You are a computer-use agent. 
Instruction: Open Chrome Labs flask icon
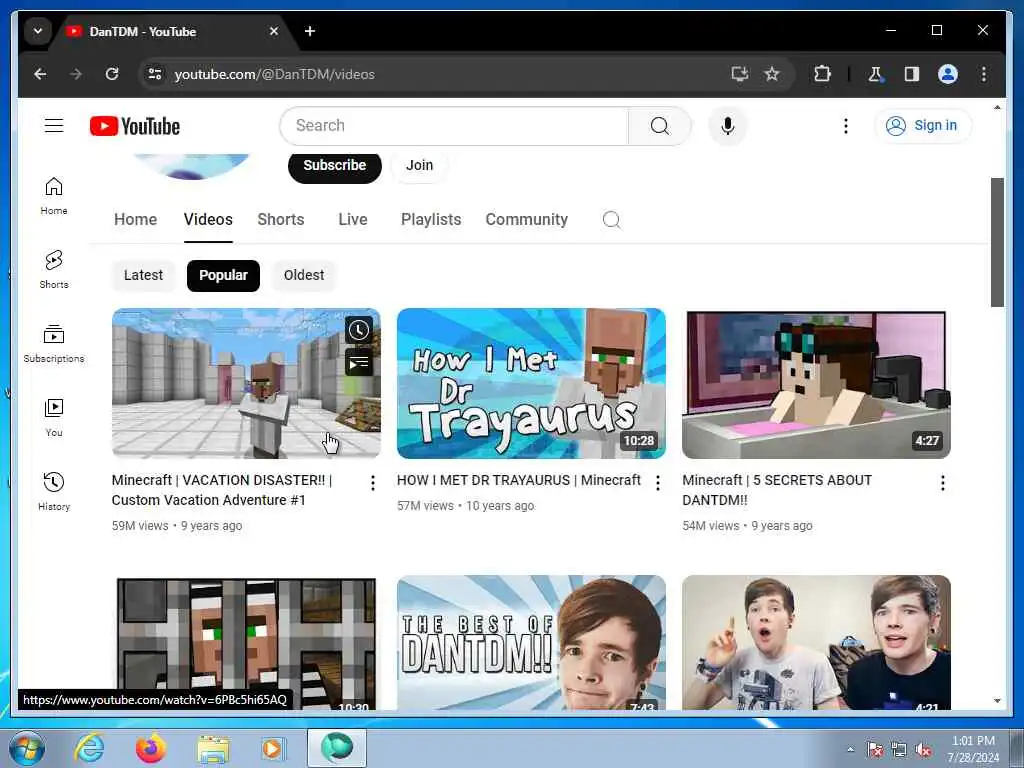click(875, 74)
